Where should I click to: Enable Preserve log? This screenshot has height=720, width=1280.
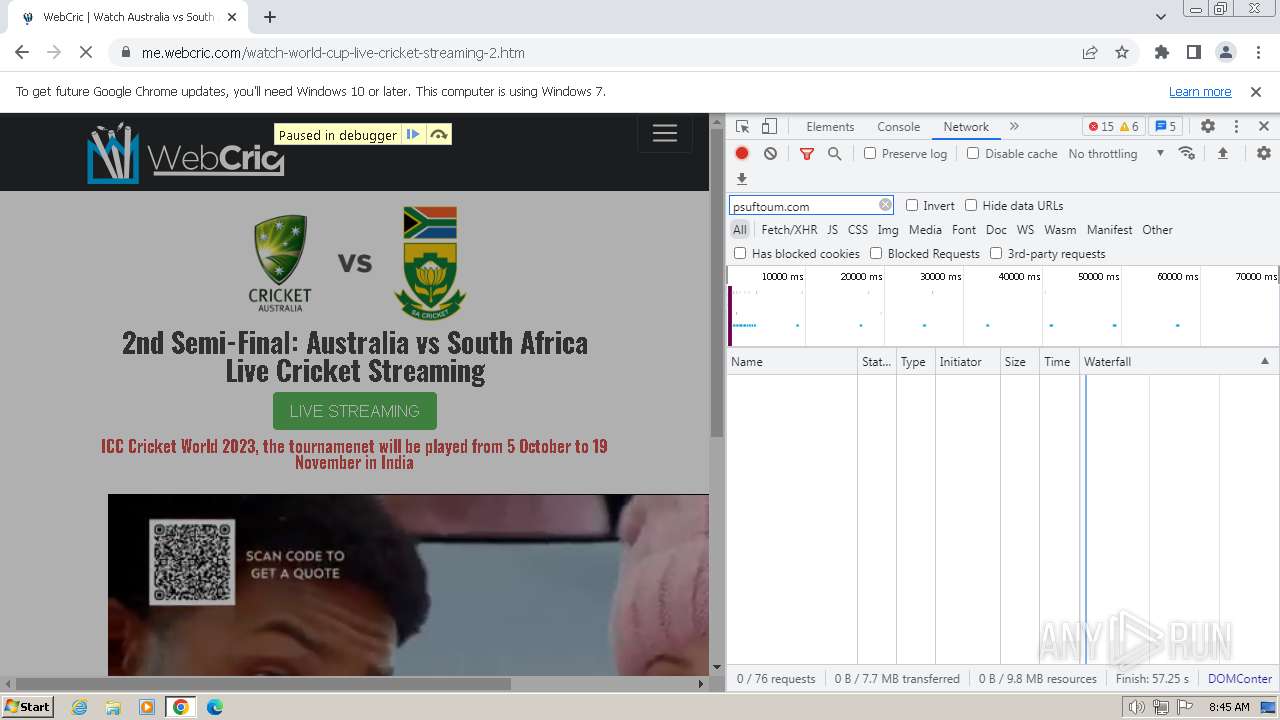[x=870, y=153]
